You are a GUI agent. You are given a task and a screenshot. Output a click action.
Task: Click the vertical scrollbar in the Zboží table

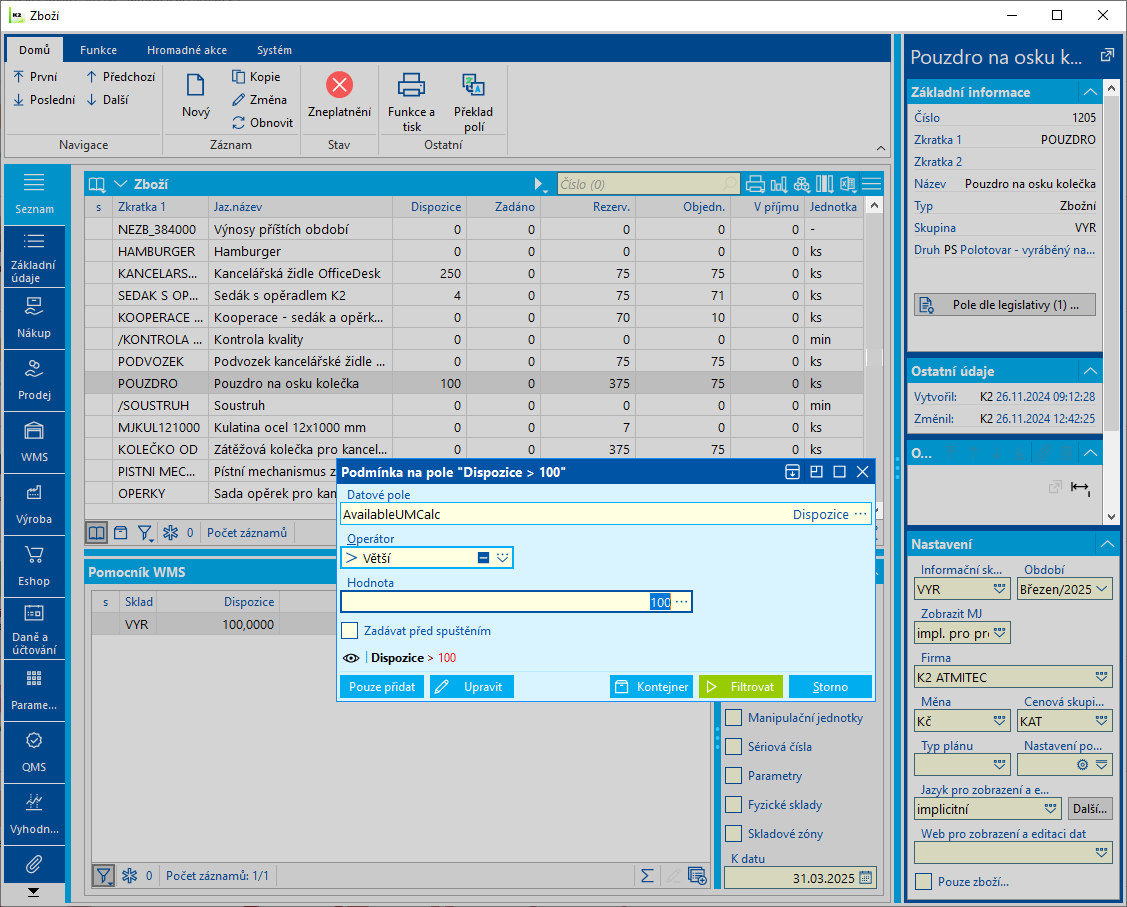pos(873,357)
